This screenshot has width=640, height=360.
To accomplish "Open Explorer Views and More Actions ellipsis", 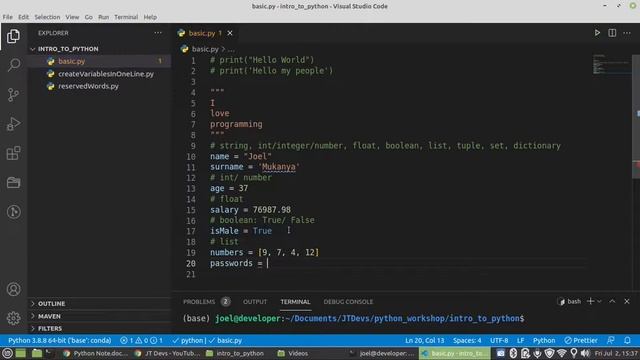I will [x=158, y=33].
